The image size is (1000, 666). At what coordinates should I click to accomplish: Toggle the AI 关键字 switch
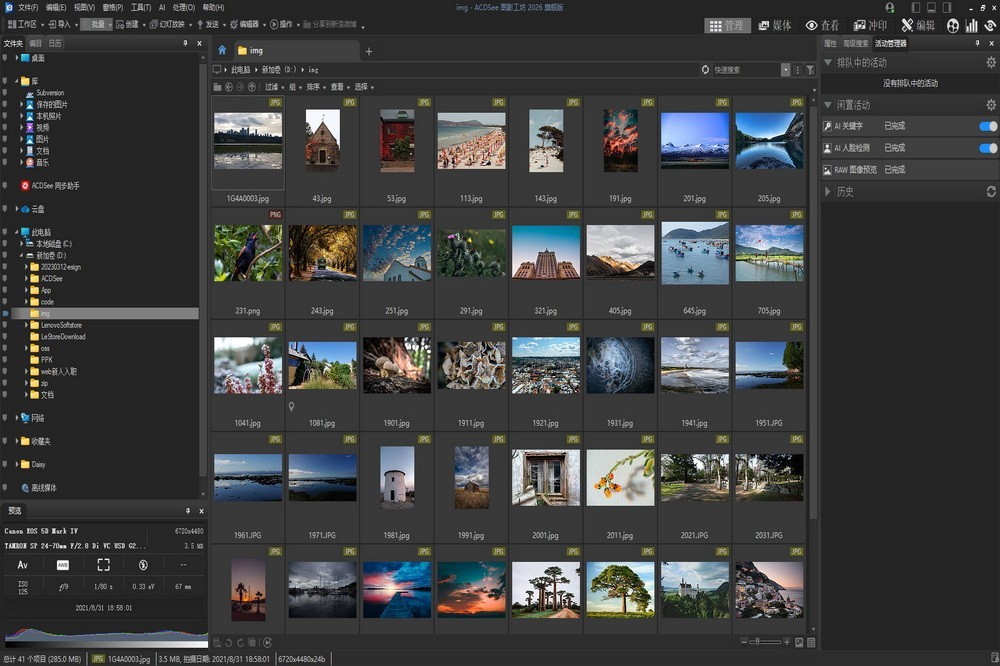coord(988,127)
